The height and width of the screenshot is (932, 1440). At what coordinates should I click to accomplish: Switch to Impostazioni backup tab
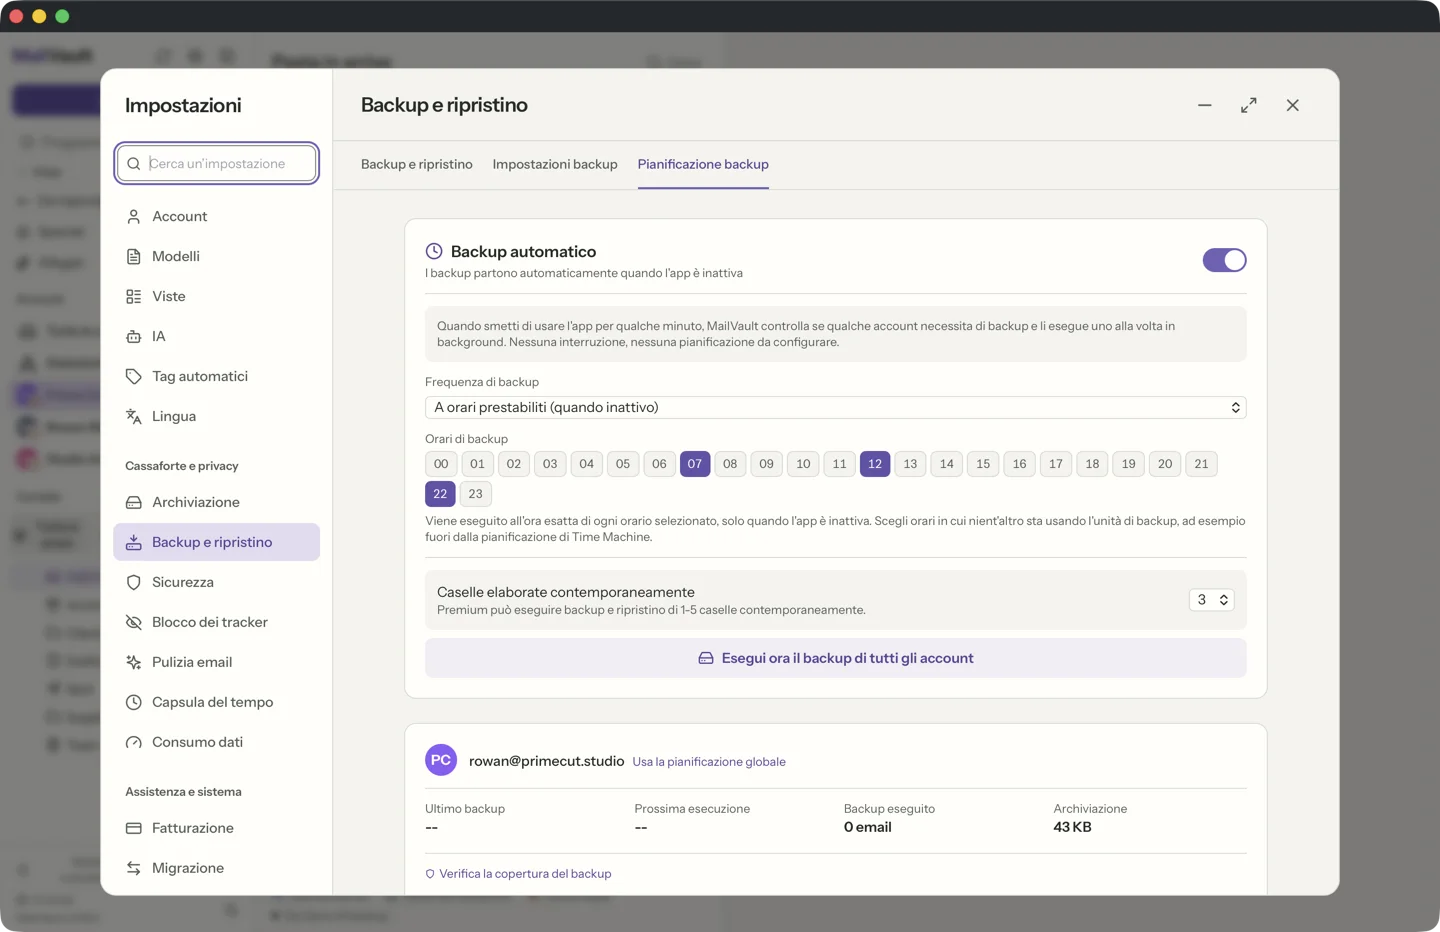[x=555, y=164]
